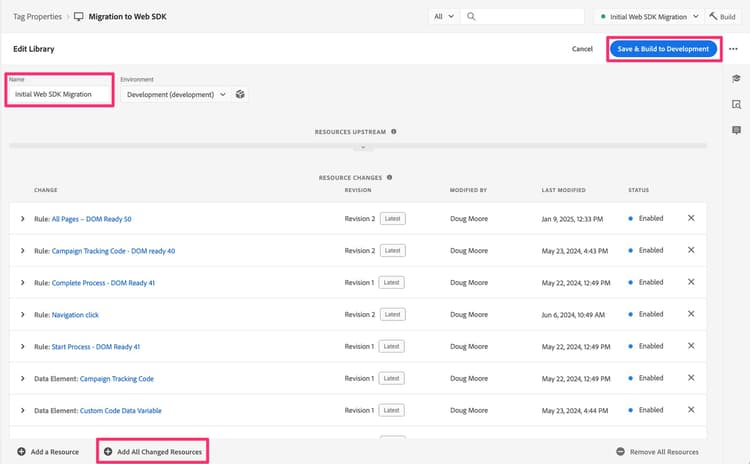Click the Jun 6, 2024, 10:49 AM date
Screen dimensions: 750x464
coord(573,315)
